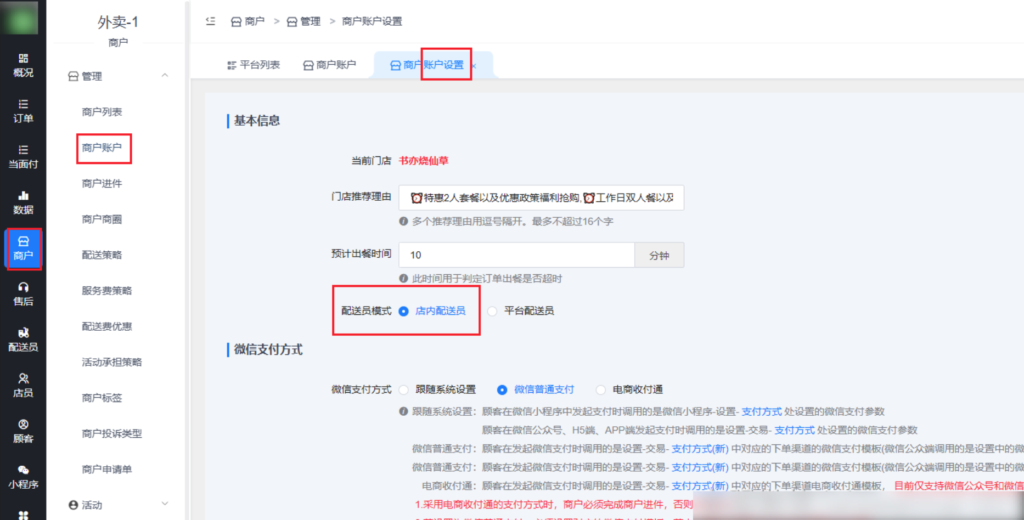Select 跟随系统设置 WeChat payment option

click(x=404, y=389)
